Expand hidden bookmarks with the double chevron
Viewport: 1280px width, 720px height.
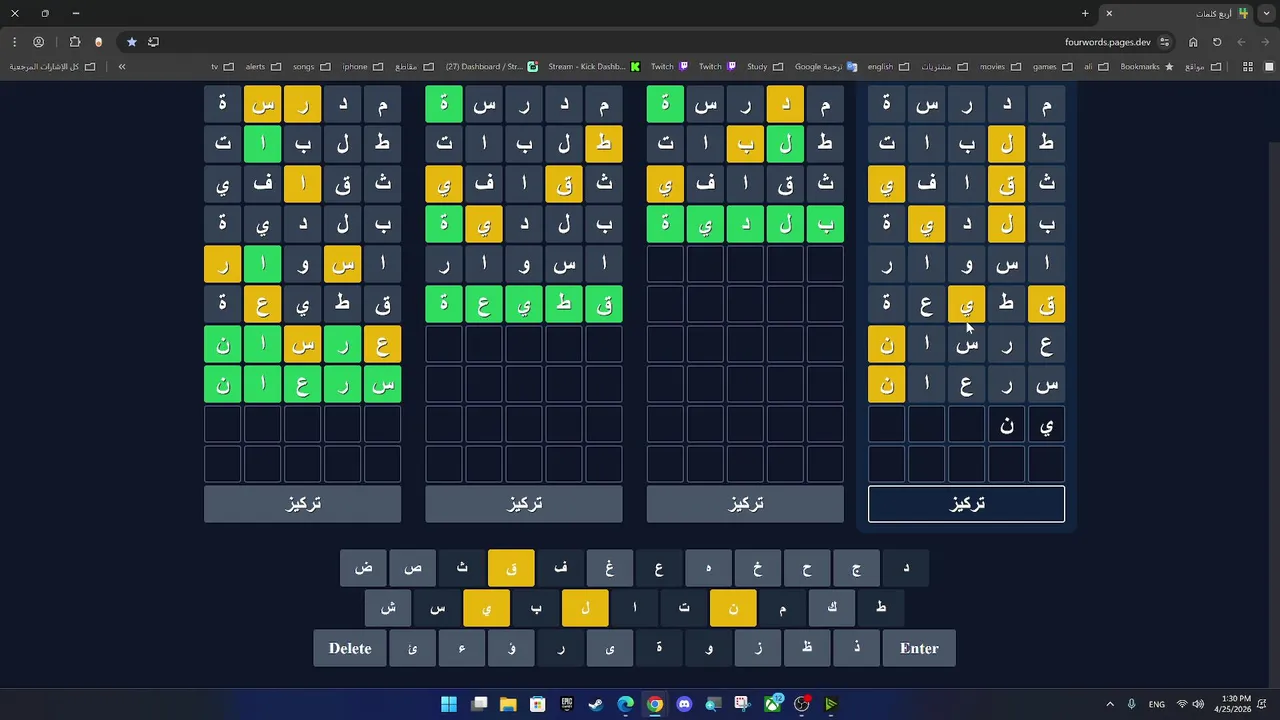tap(122, 67)
